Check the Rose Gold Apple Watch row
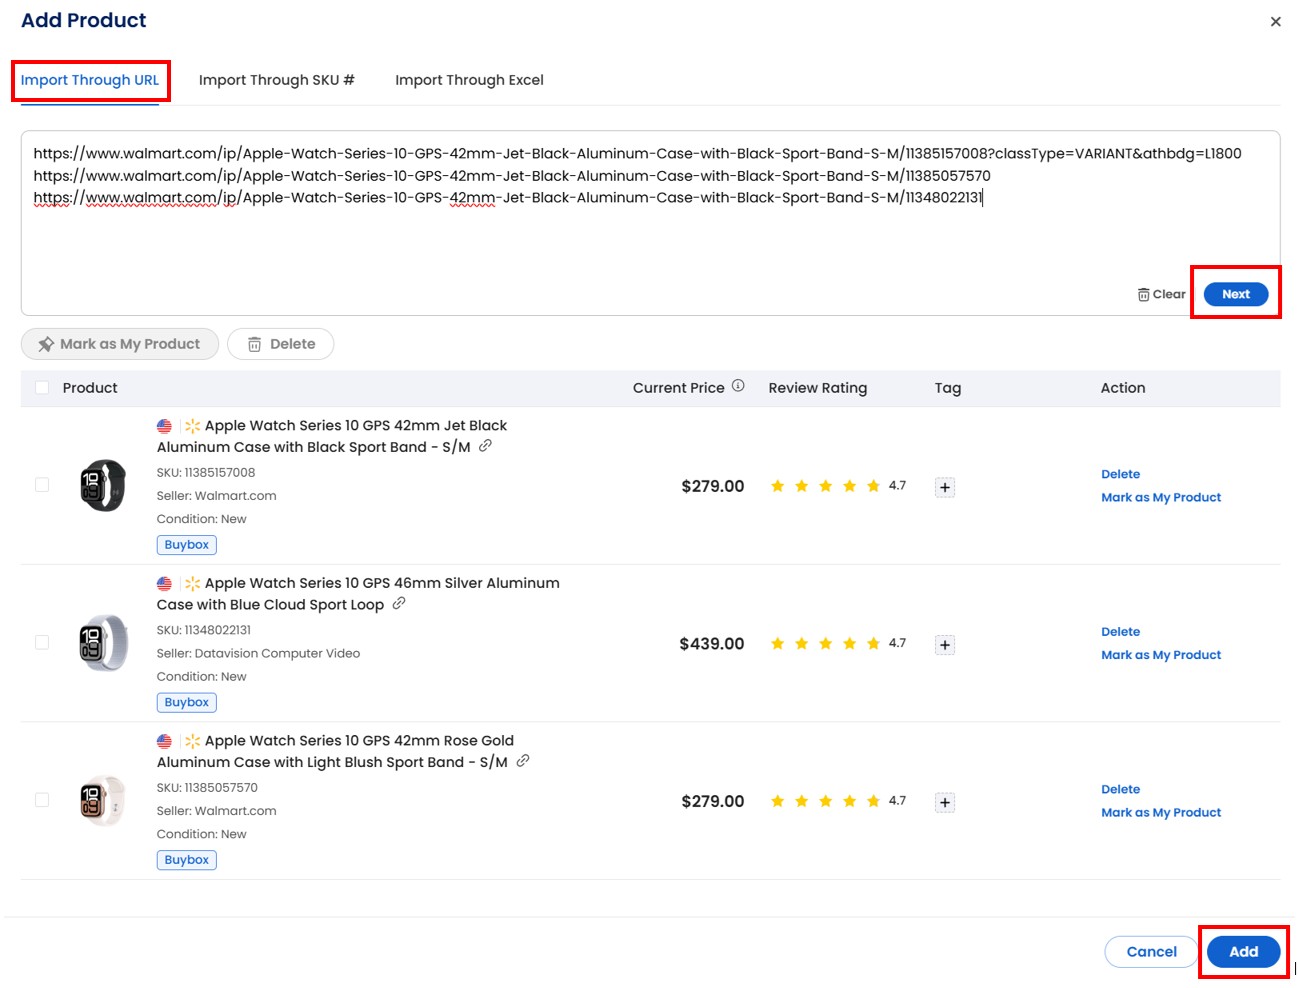Viewport: 1298px width, 988px height. 42,800
